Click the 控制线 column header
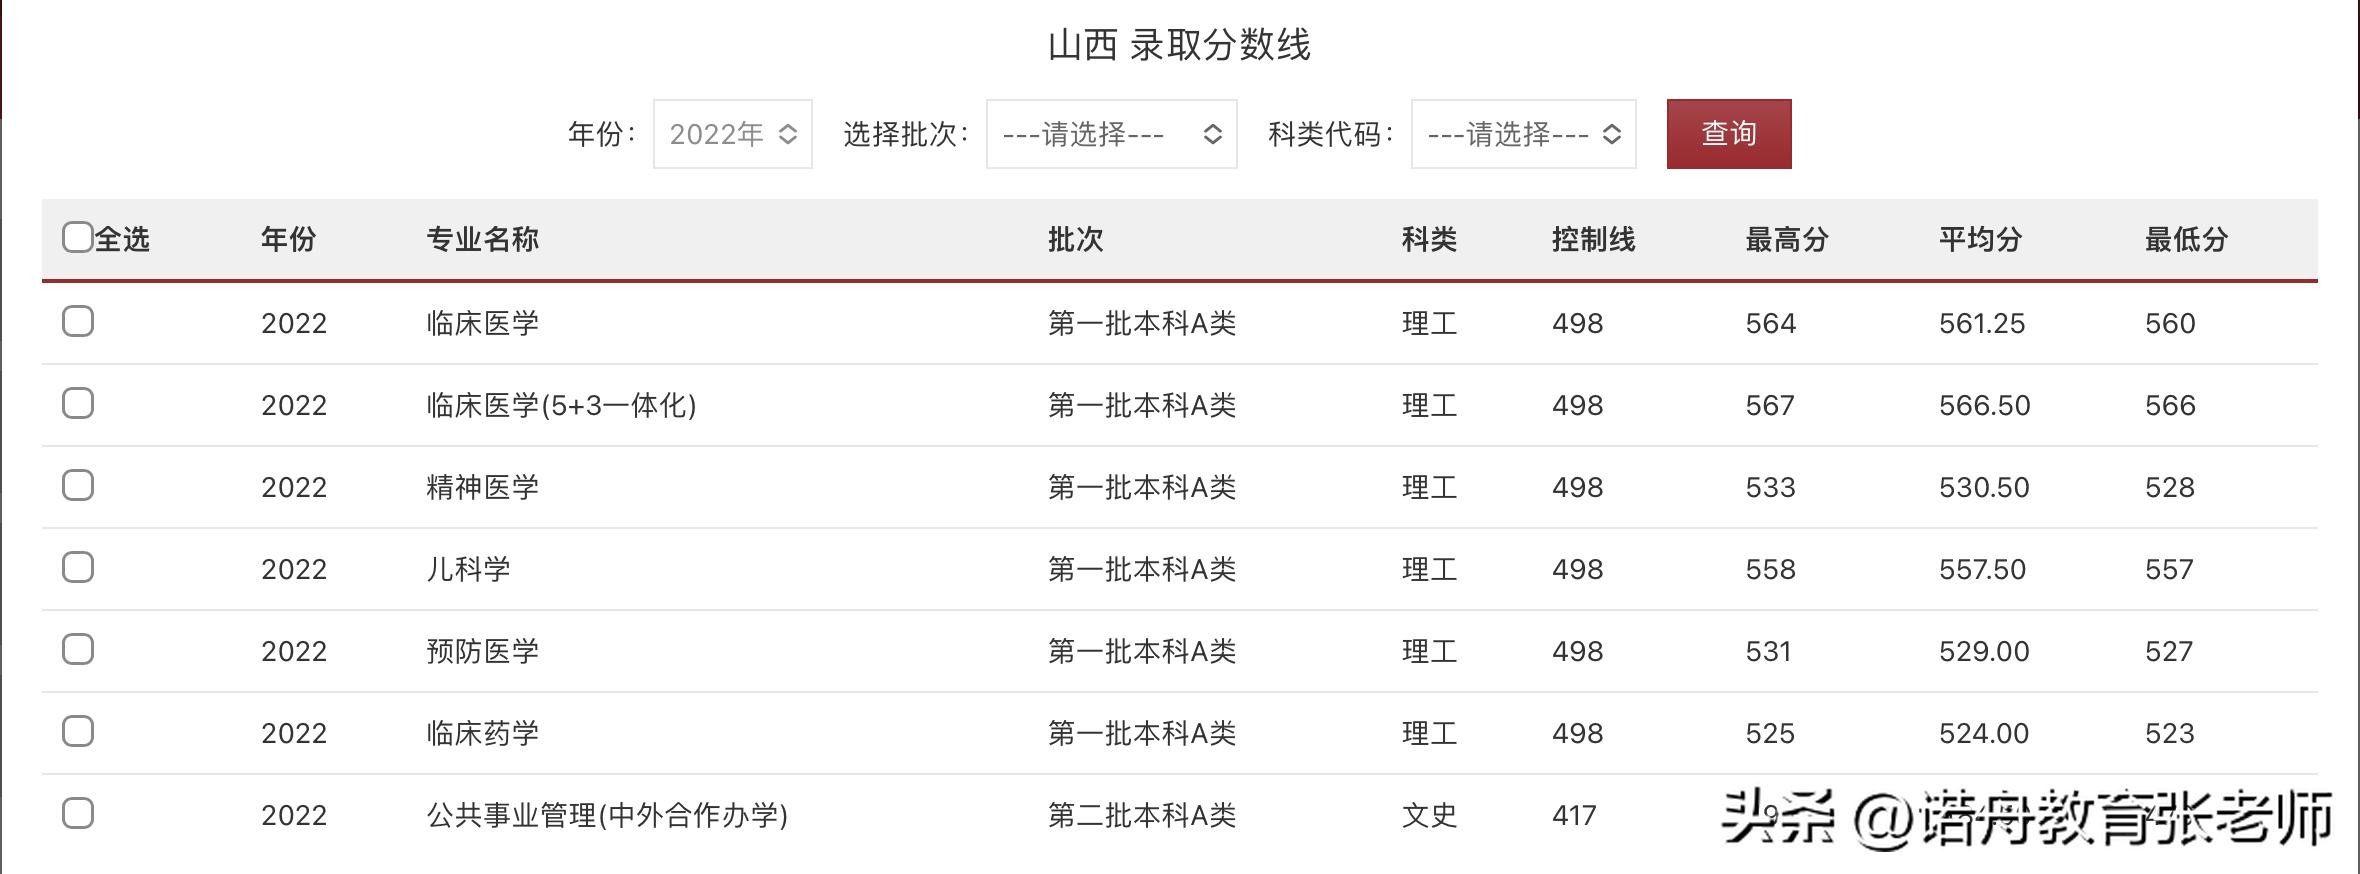Image resolution: width=2360 pixels, height=874 pixels. pyautogui.click(x=1594, y=240)
